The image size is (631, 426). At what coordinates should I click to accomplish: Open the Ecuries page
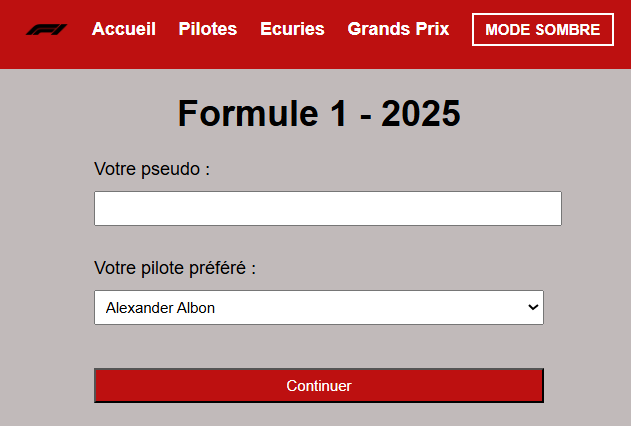coord(292,29)
